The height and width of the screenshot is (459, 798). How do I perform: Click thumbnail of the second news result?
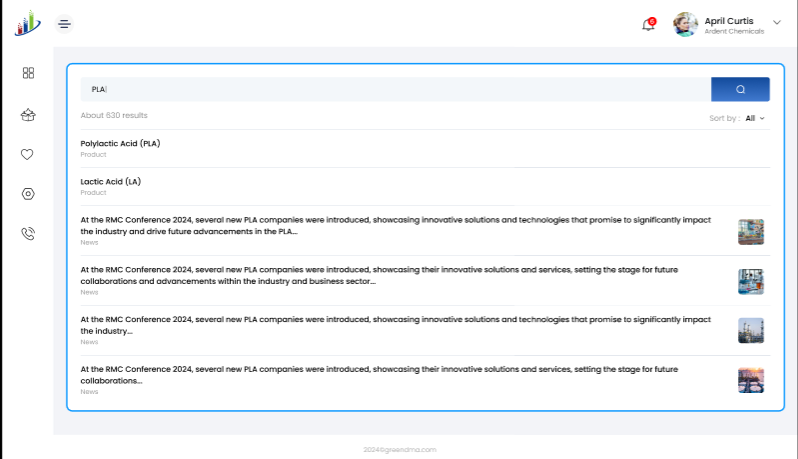(x=750, y=281)
